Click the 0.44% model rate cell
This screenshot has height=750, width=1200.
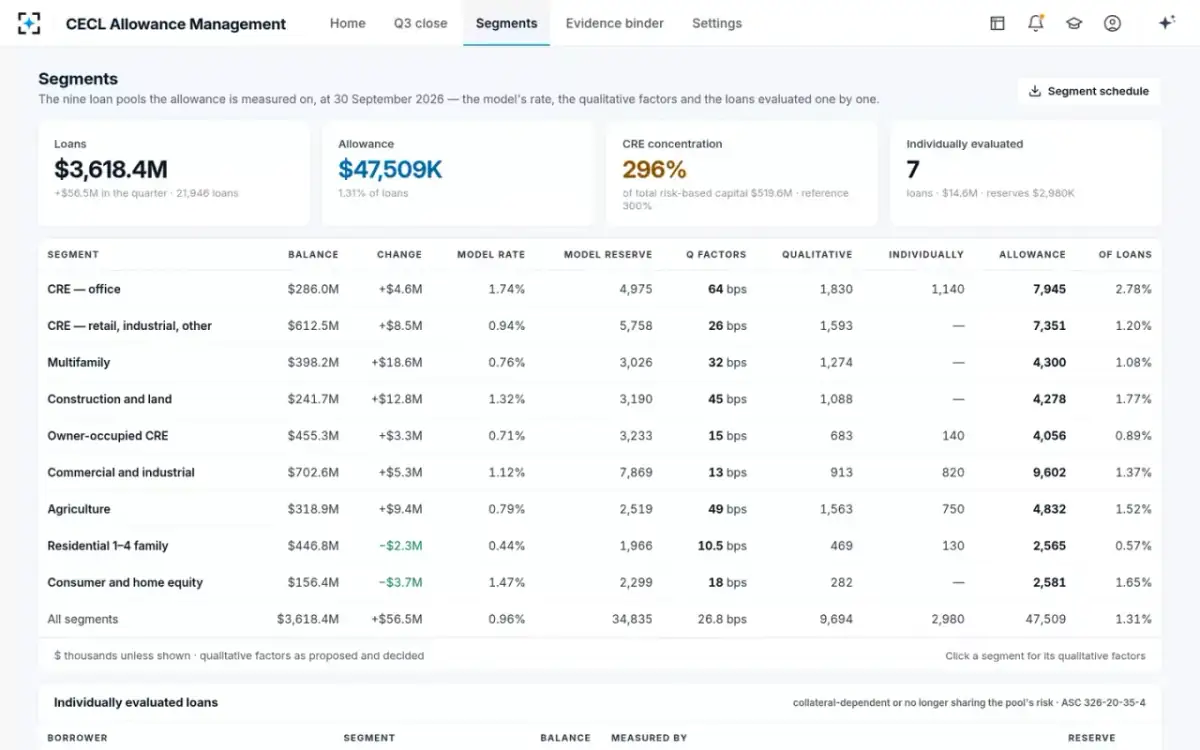[x=506, y=546]
